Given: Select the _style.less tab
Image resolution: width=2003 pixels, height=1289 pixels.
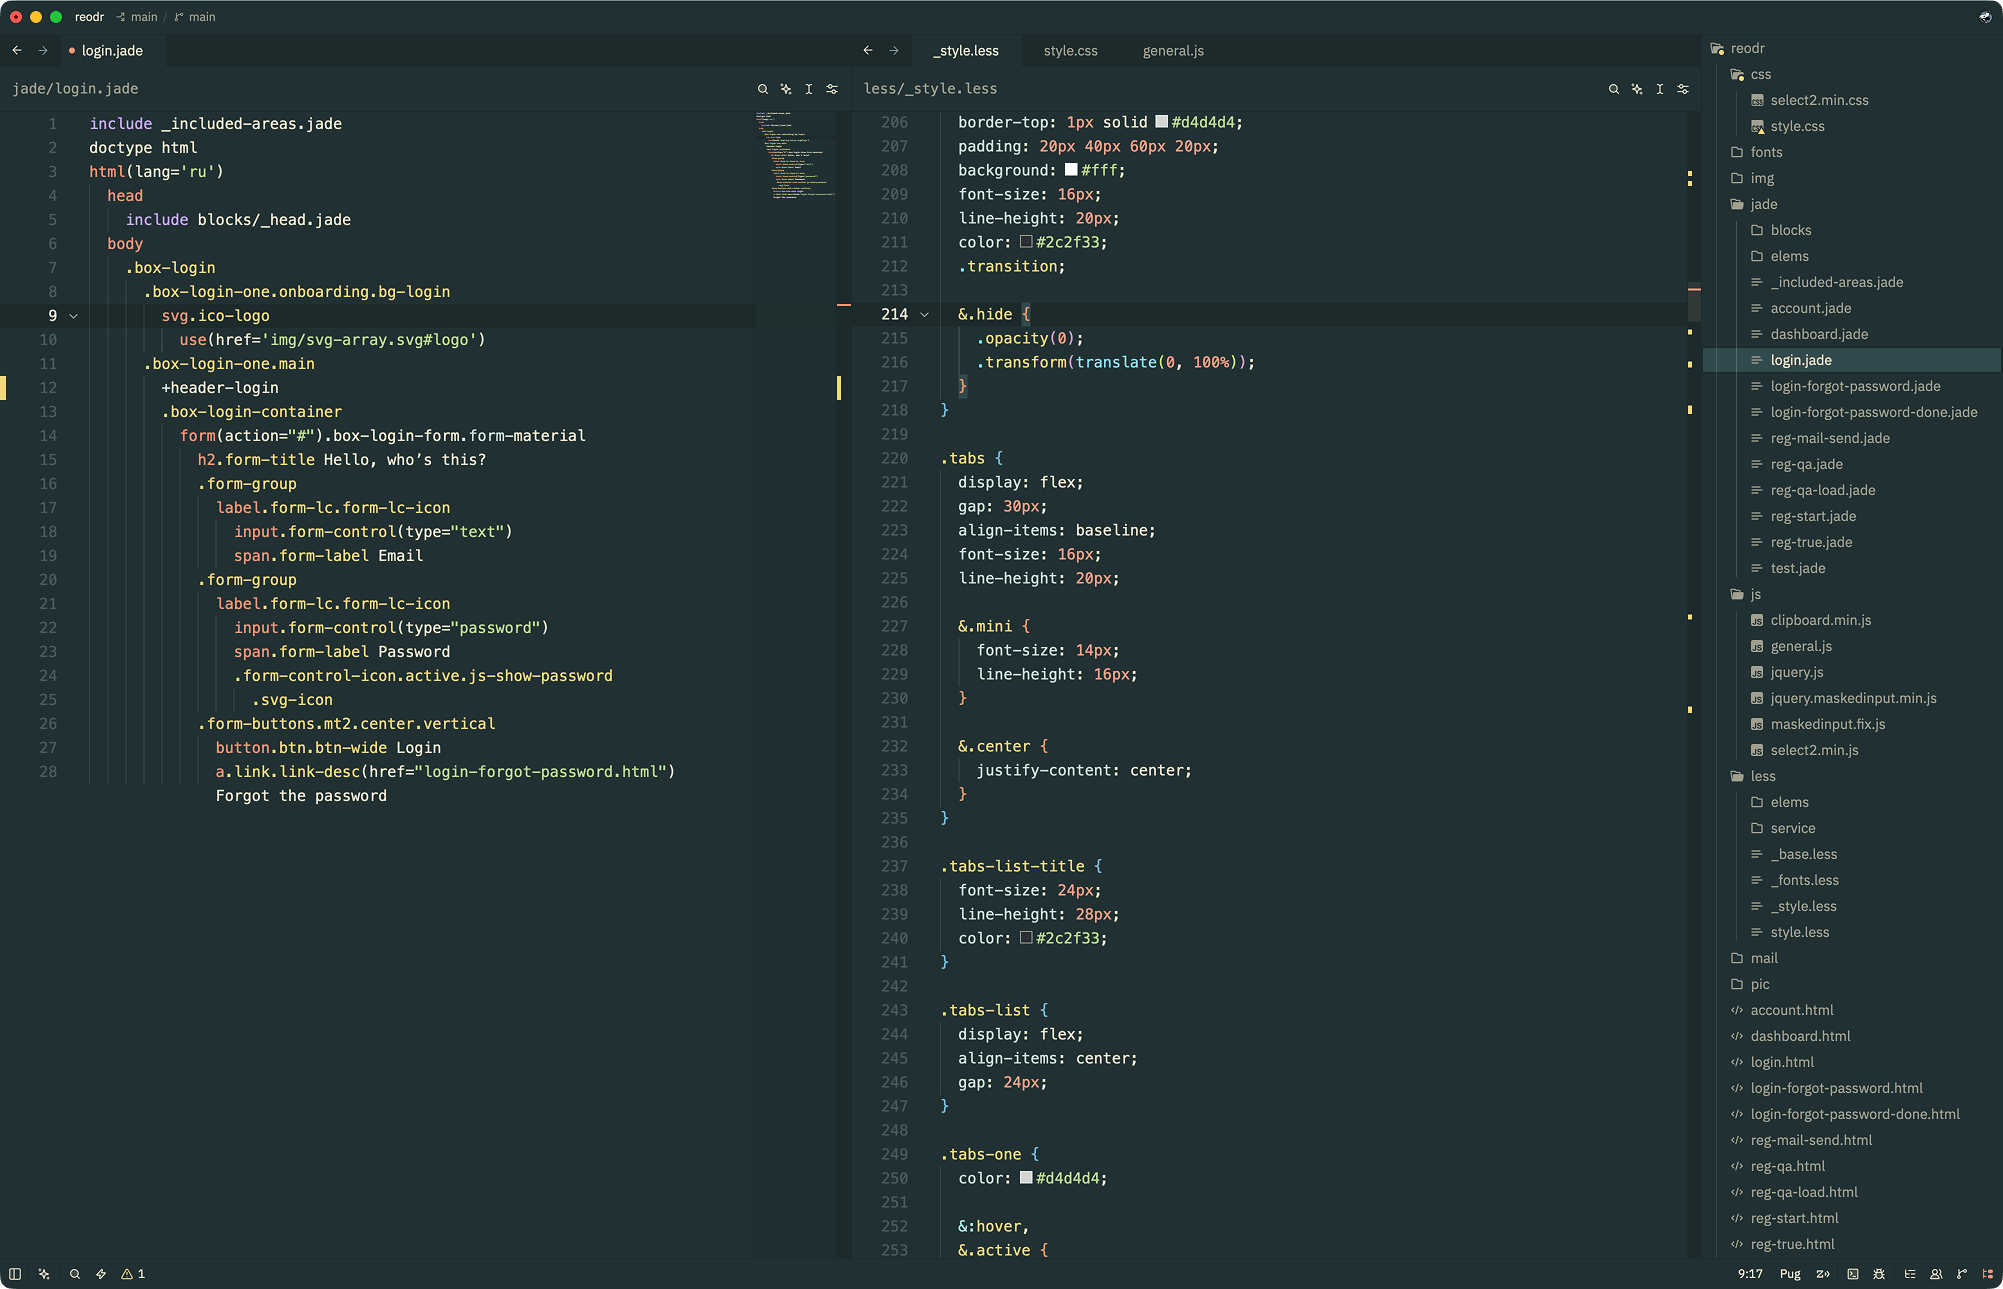Looking at the screenshot, I should [965, 51].
